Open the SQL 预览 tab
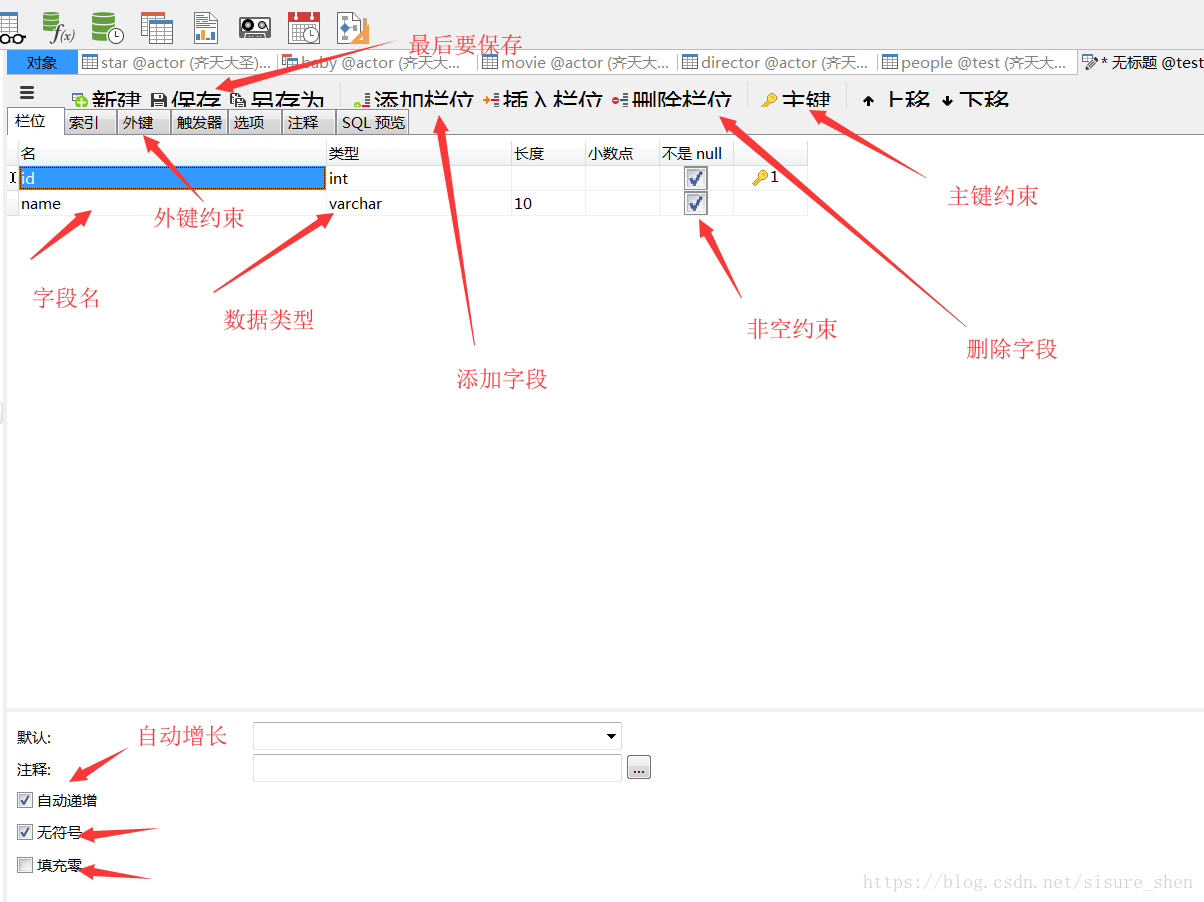 click(372, 121)
